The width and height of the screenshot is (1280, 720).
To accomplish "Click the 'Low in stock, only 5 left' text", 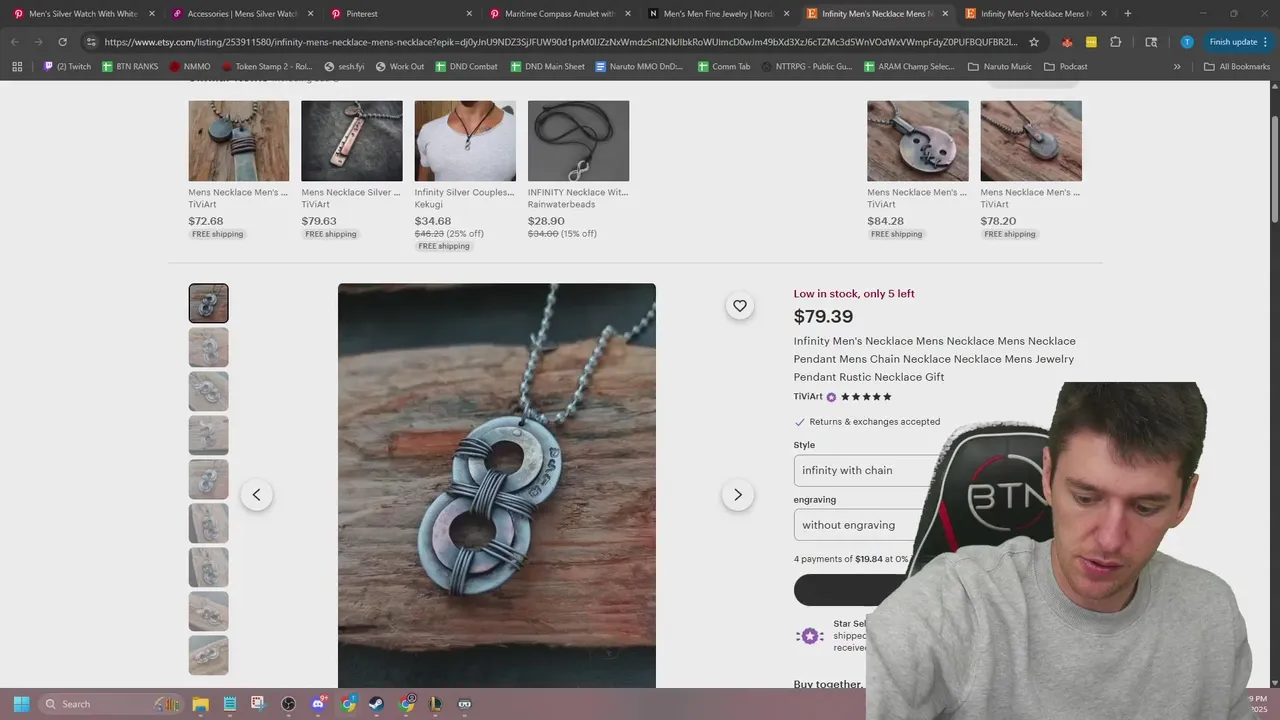I will [x=854, y=294].
